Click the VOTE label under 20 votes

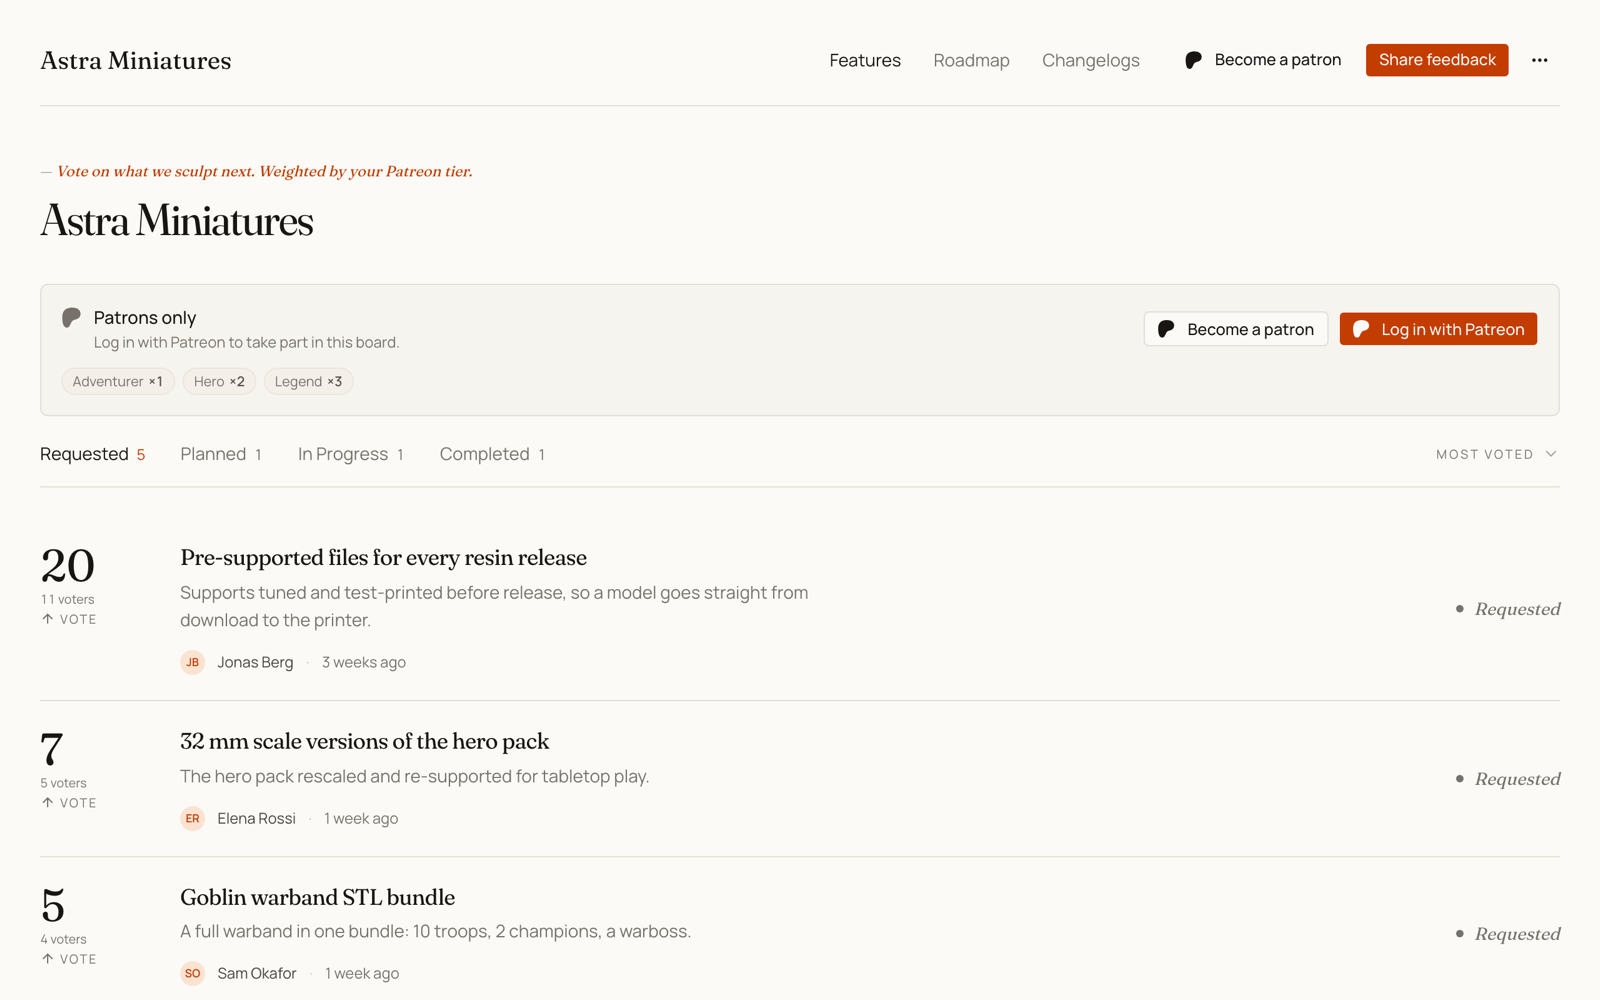[x=78, y=619]
